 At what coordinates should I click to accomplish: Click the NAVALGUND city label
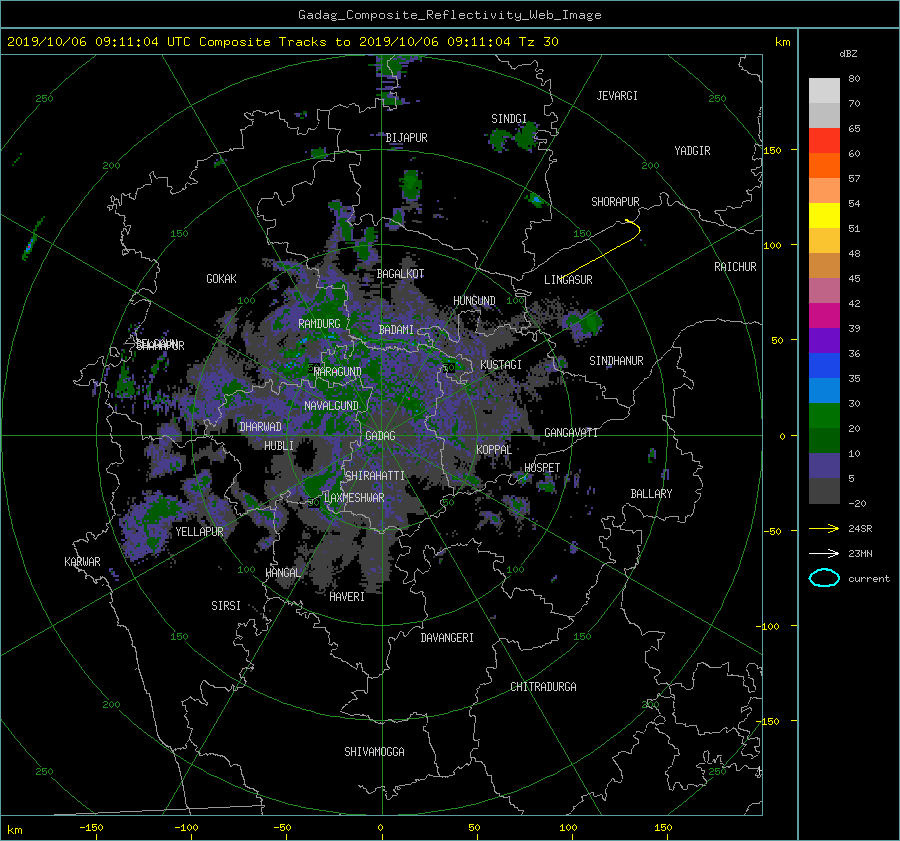[331, 406]
